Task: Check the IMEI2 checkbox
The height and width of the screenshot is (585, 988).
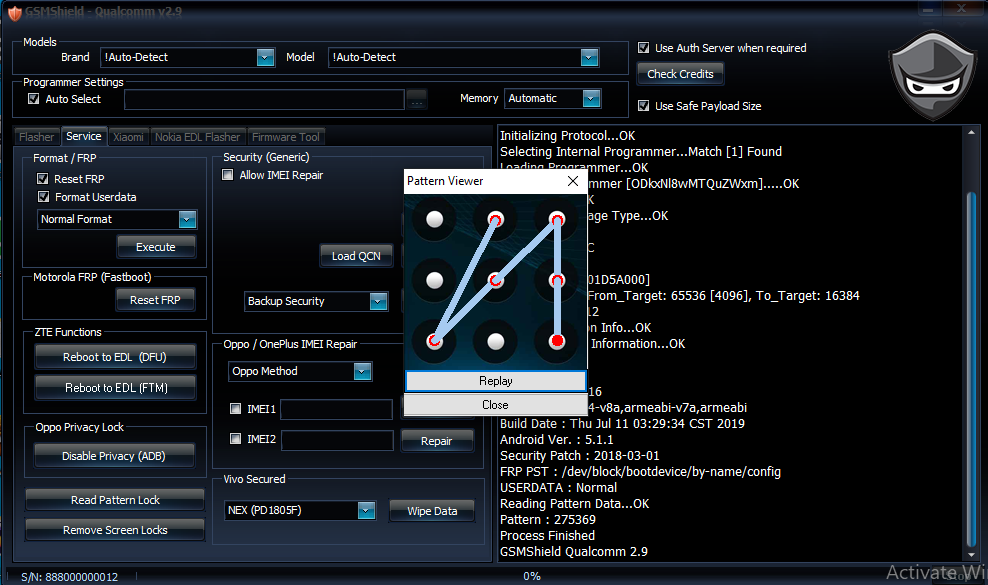Action: (235, 439)
